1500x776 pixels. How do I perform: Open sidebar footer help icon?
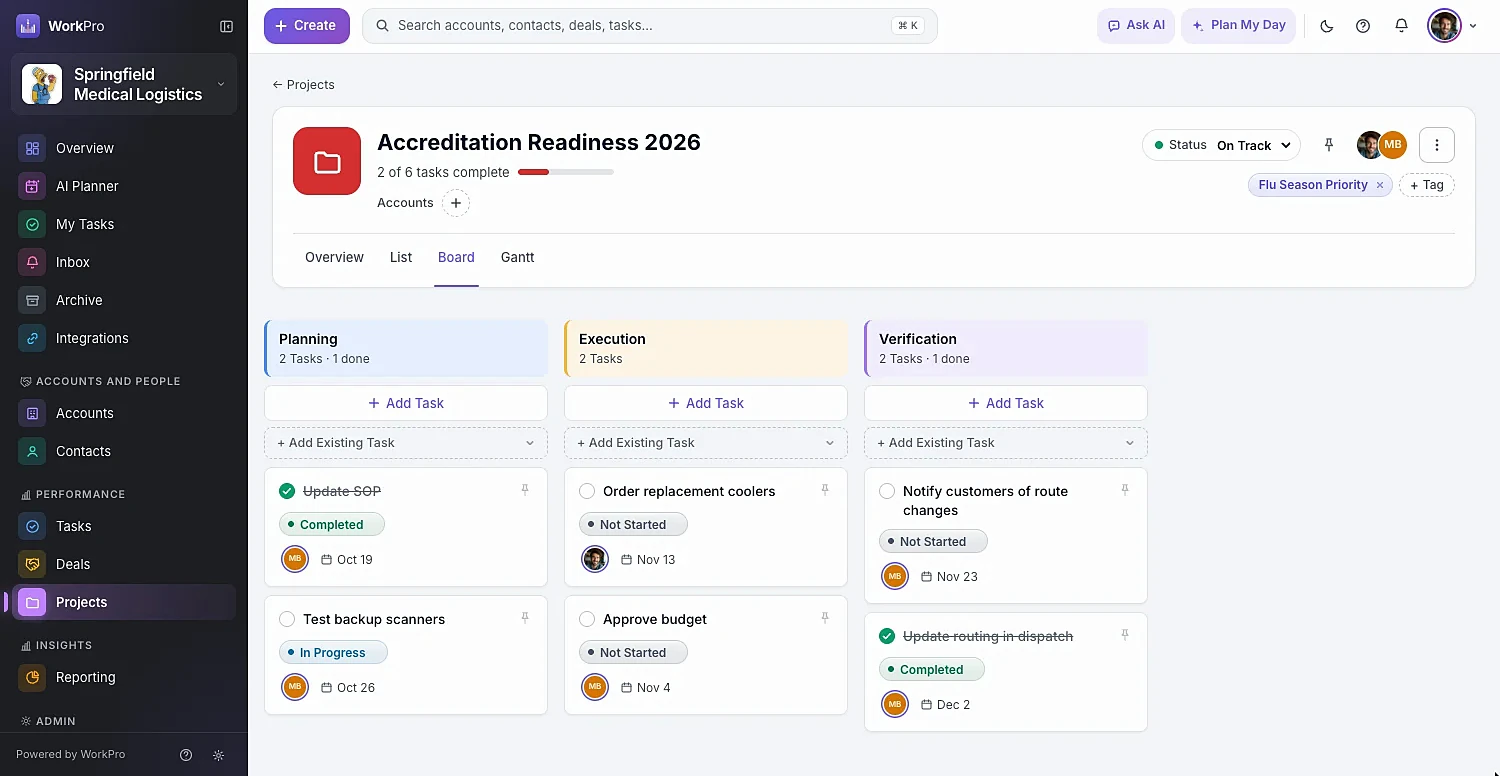pos(186,755)
